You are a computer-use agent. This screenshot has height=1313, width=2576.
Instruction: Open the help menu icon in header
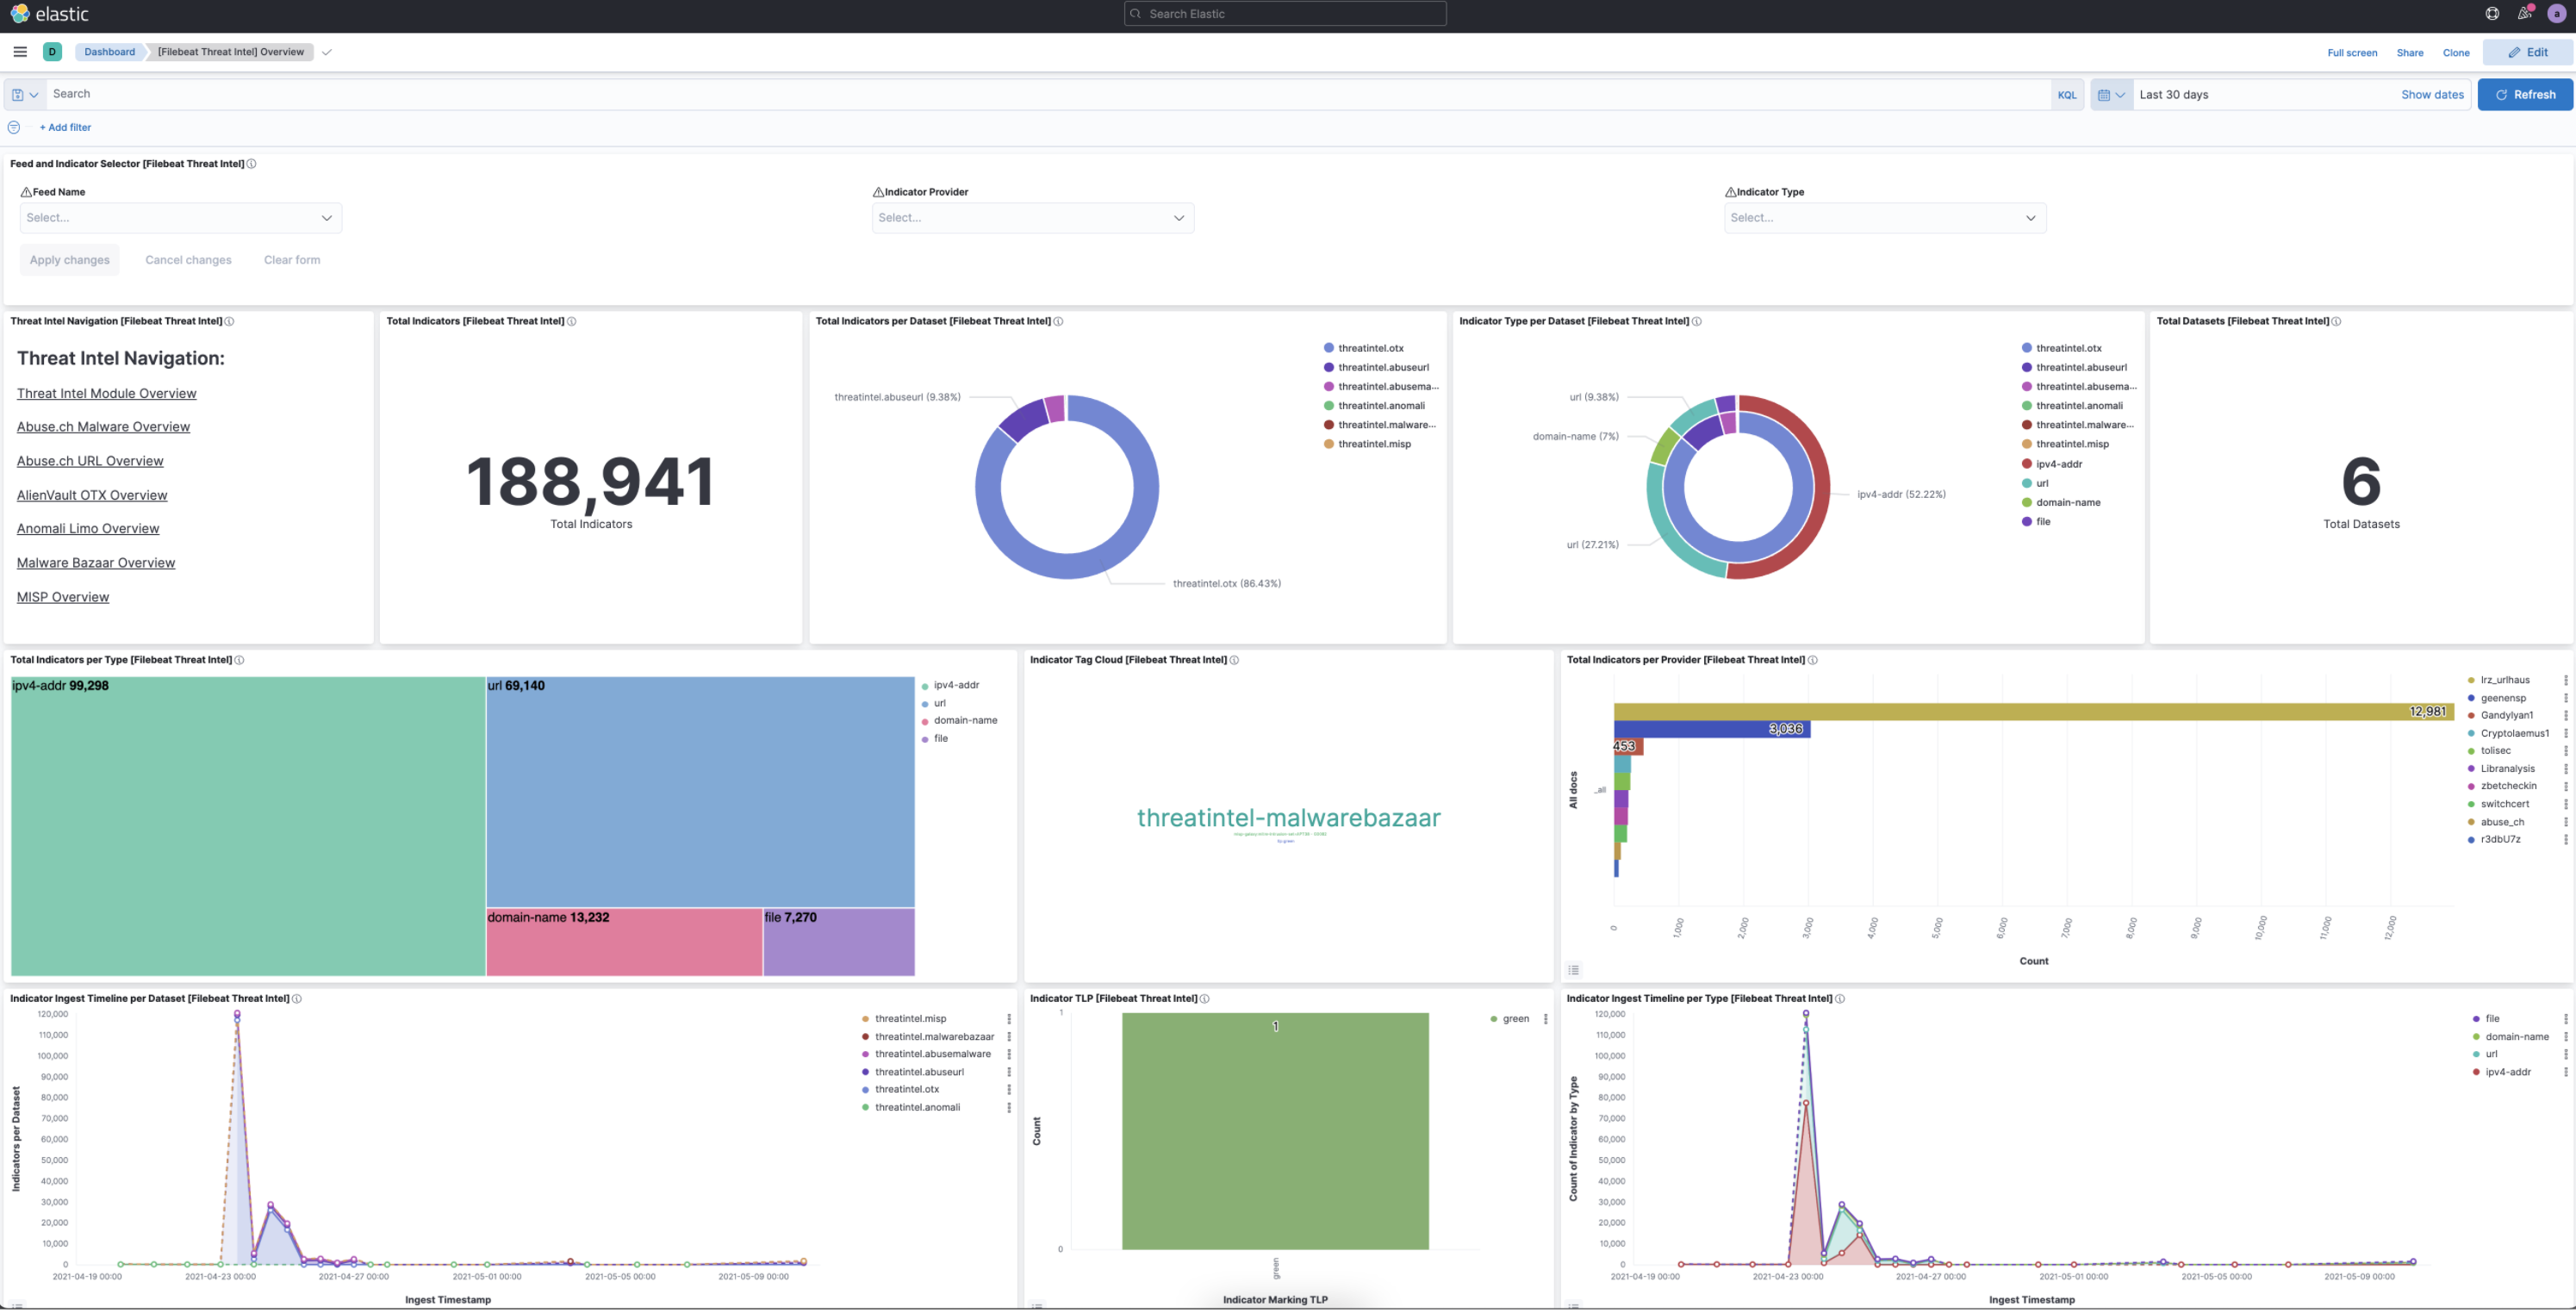point(2492,14)
